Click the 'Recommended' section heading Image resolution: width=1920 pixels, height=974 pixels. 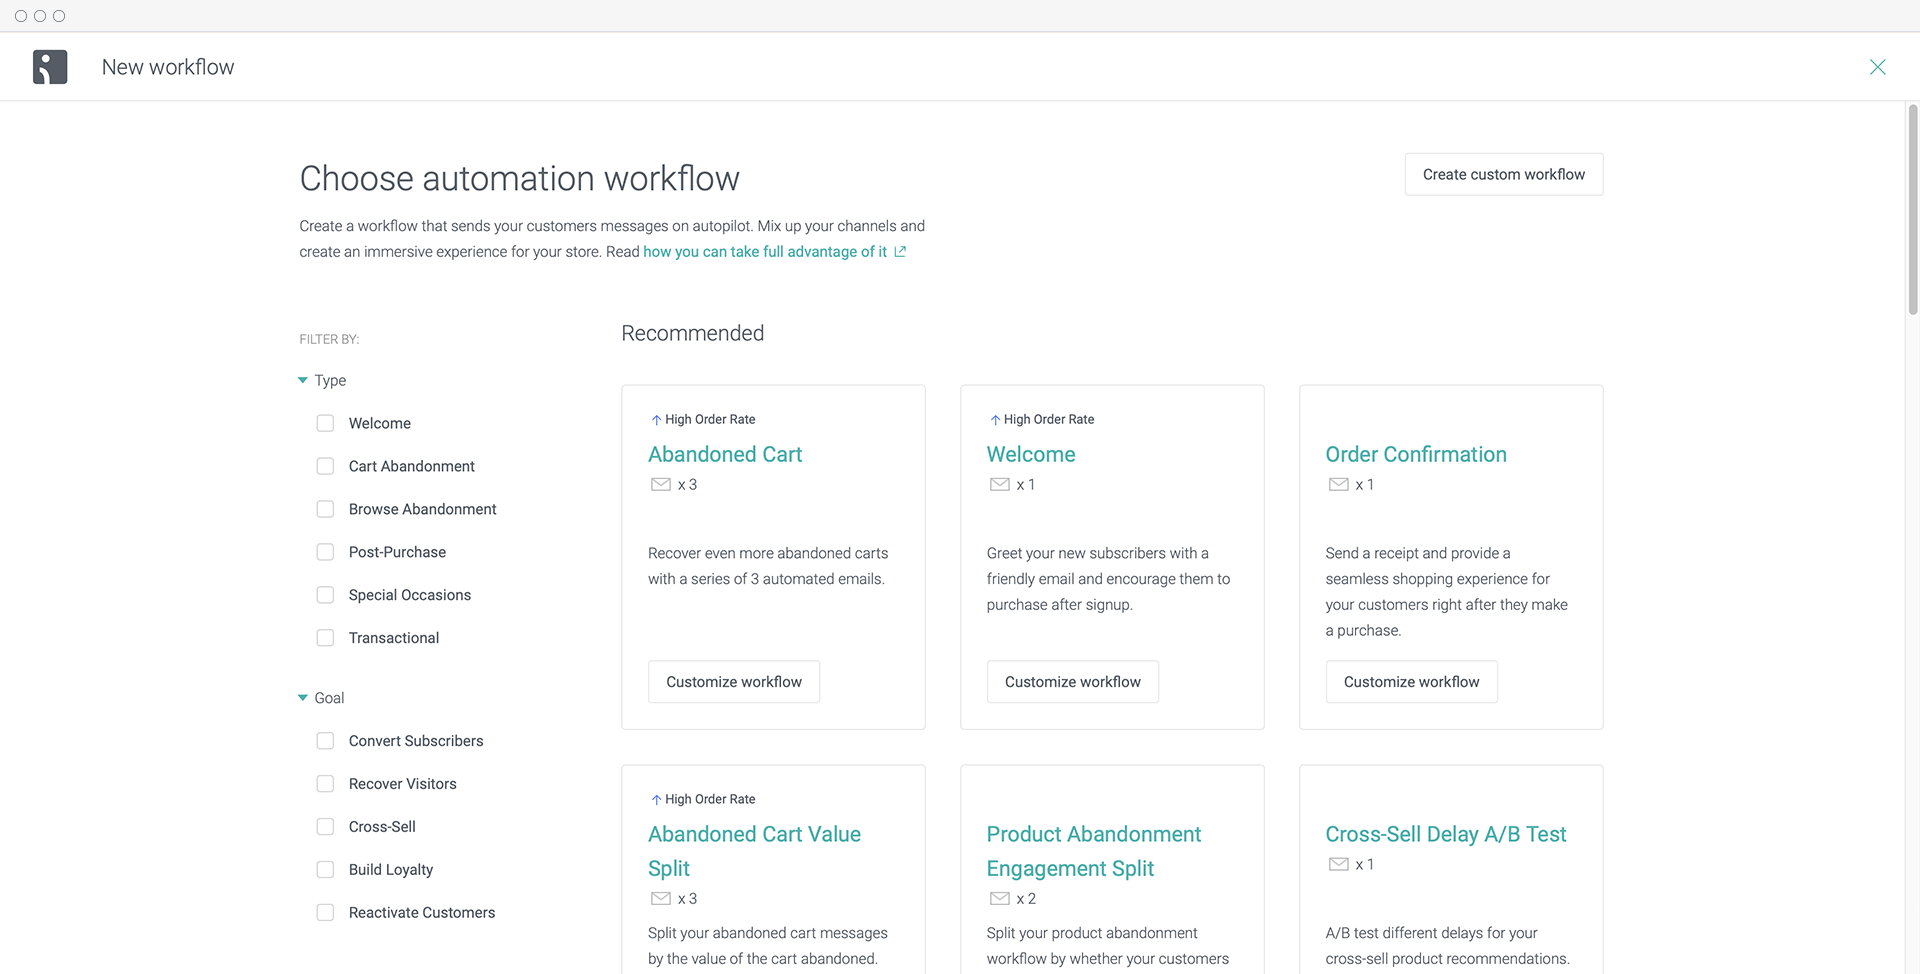pos(692,333)
